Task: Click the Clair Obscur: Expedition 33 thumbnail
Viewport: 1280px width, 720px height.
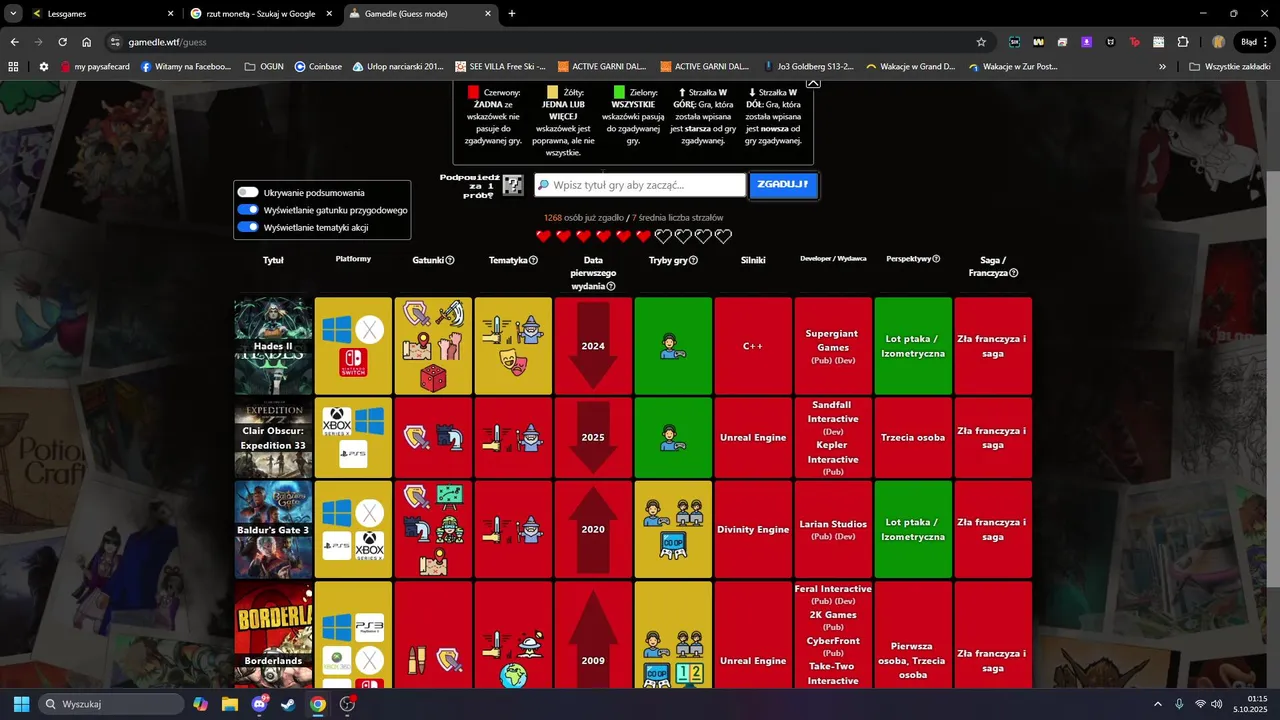Action: [x=273, y=438]
